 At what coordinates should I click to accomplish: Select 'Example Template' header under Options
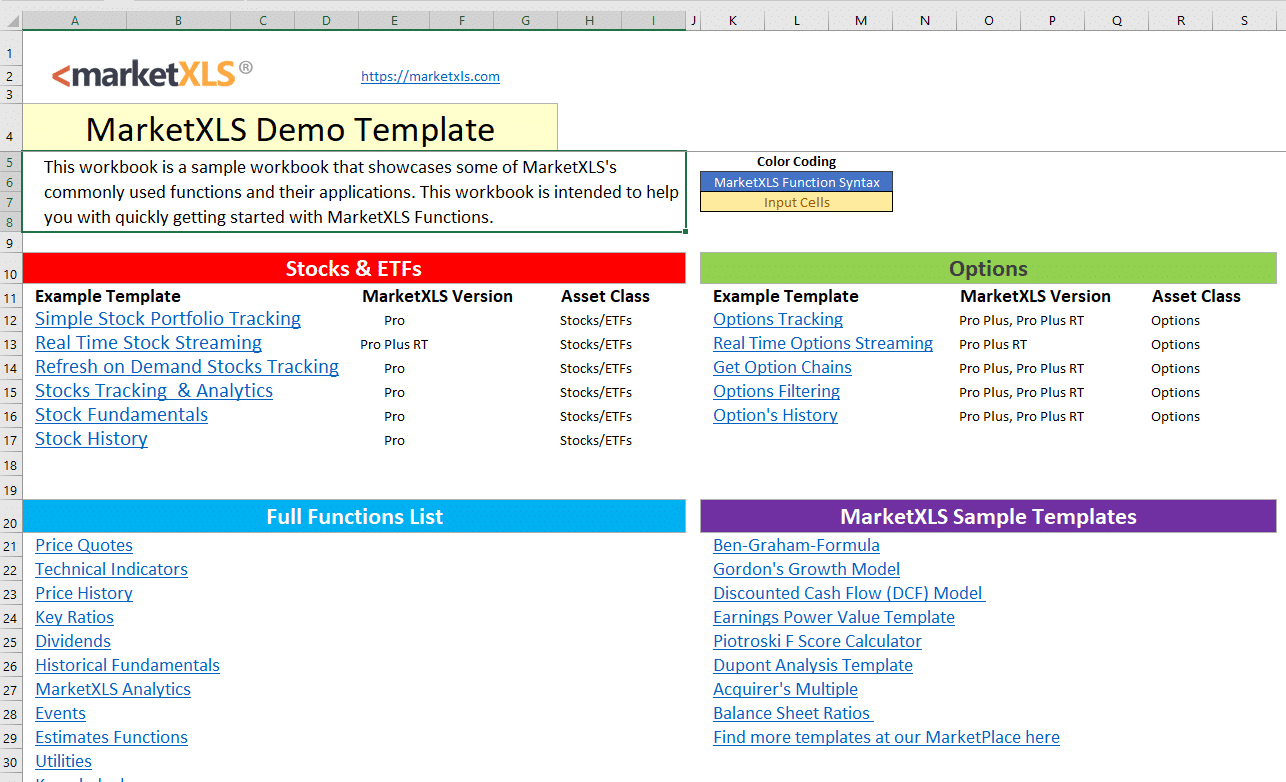tap(786, 296)
